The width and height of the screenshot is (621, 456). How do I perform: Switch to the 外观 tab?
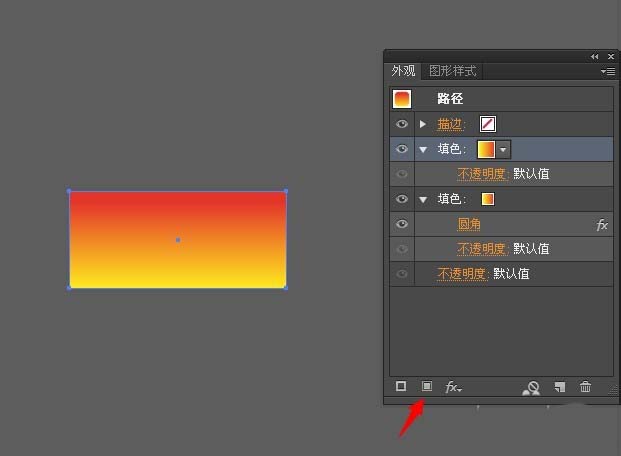coord(403,71)
